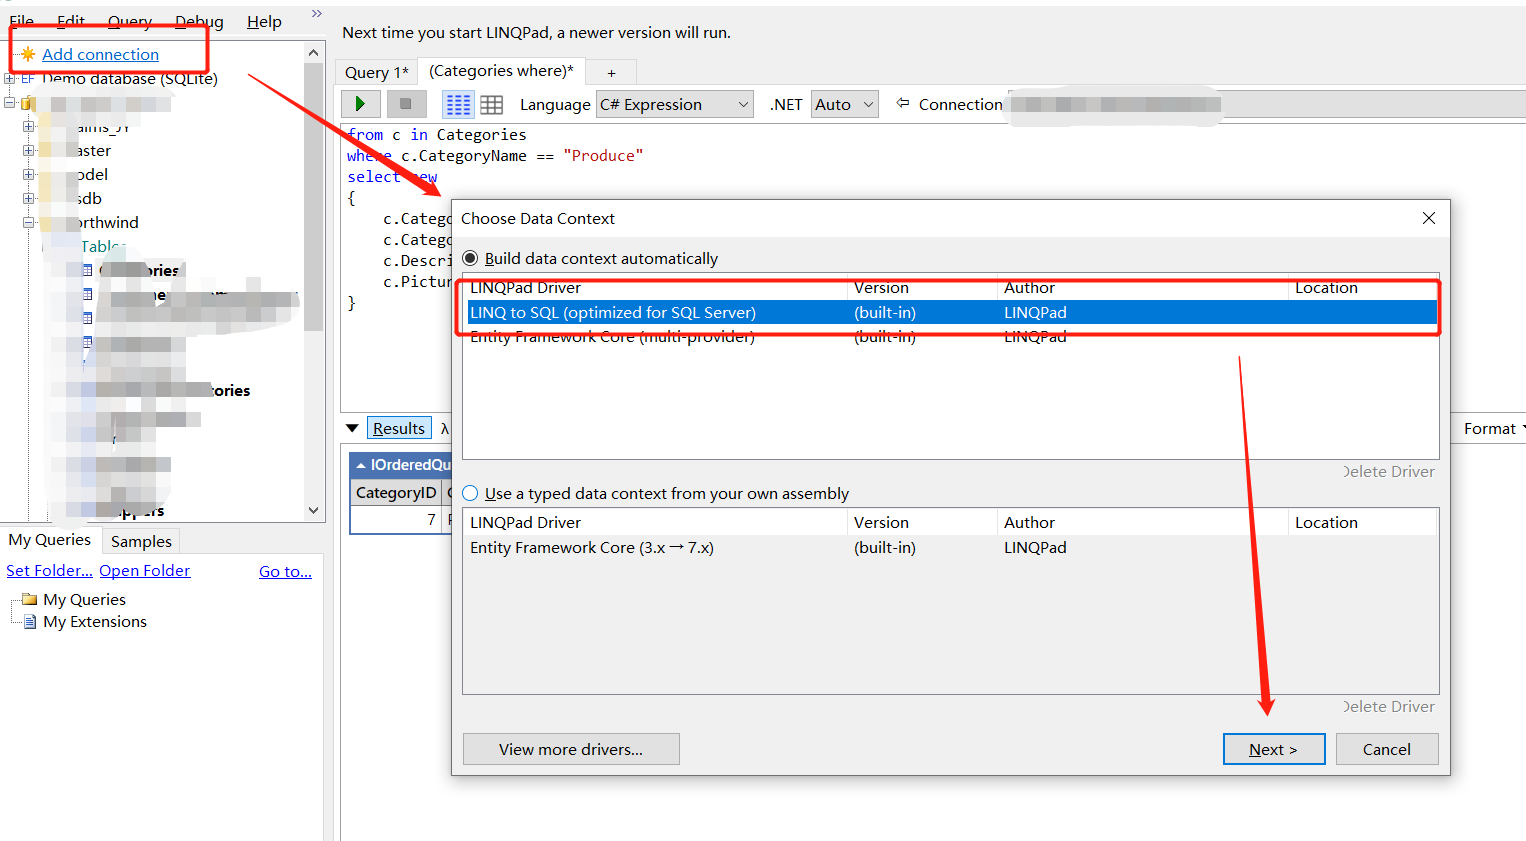Click the CategoryID column header in results
The width and height of the screenshot is (1526, 841).
pyautogui.click(x=396, y=492)
